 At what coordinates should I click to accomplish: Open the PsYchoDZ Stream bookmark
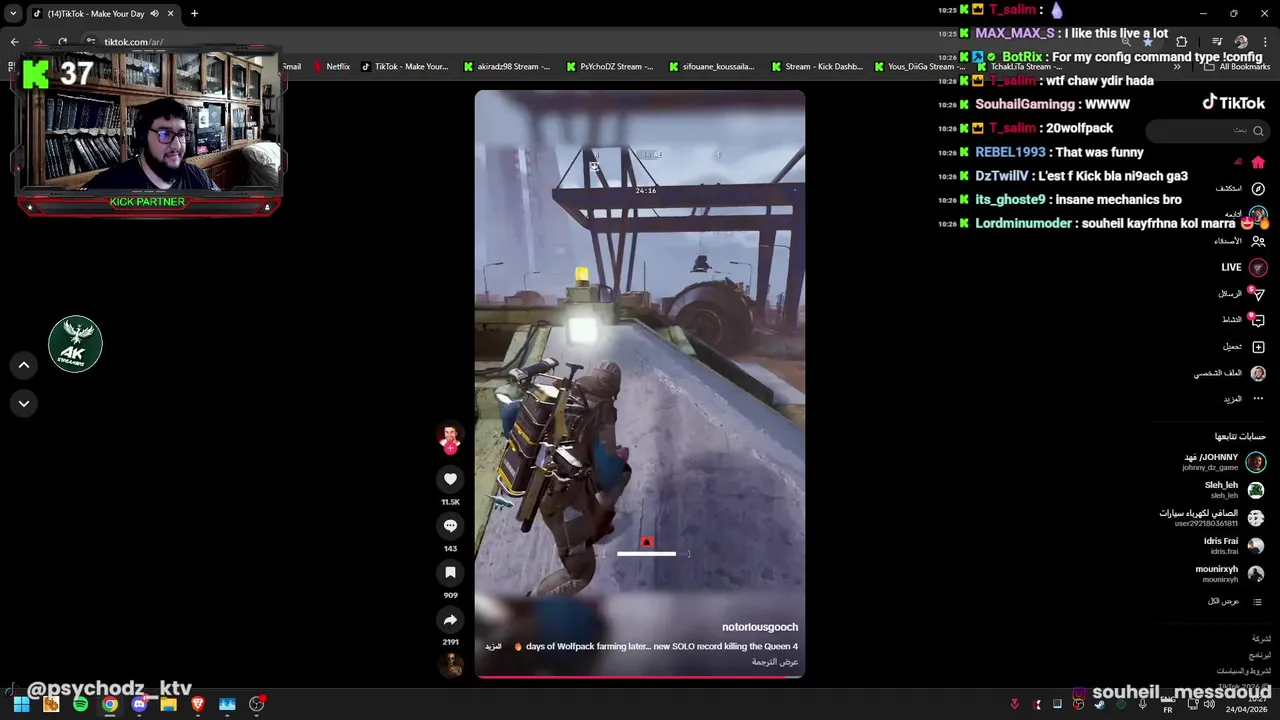[x=610, y=67]
